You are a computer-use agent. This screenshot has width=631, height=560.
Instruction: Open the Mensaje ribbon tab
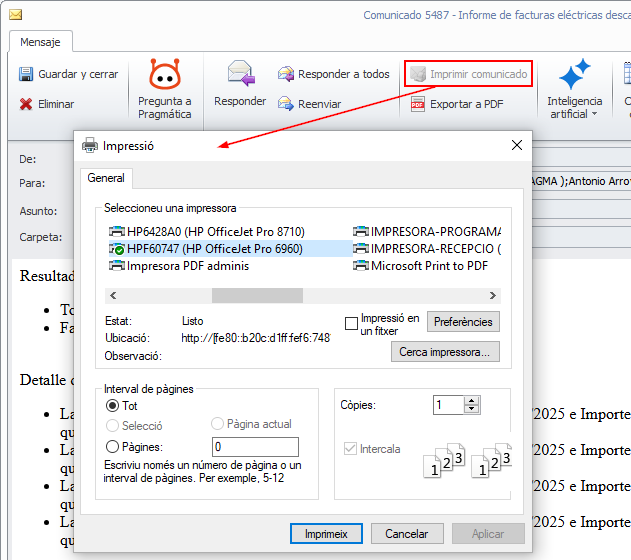point(41,42)
